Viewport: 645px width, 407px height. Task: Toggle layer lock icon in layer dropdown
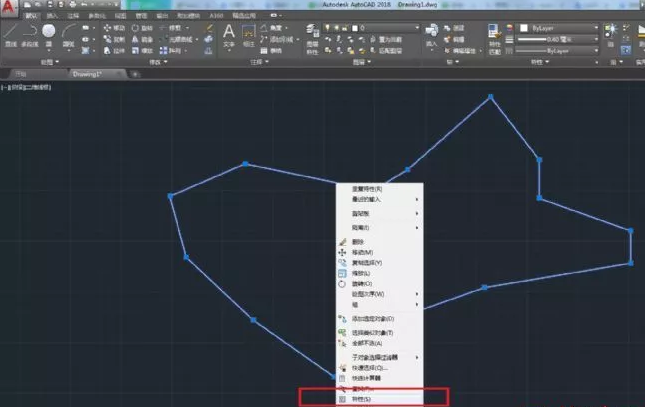(x=345, y=28)
